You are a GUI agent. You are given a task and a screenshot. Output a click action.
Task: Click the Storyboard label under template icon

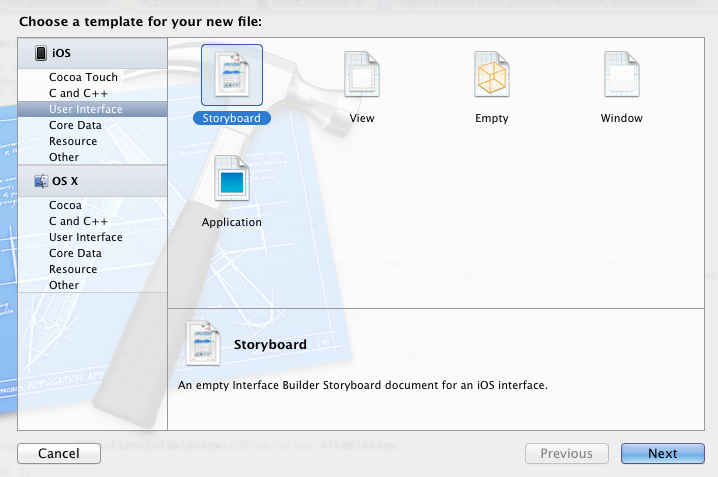(x=232, y=118)
